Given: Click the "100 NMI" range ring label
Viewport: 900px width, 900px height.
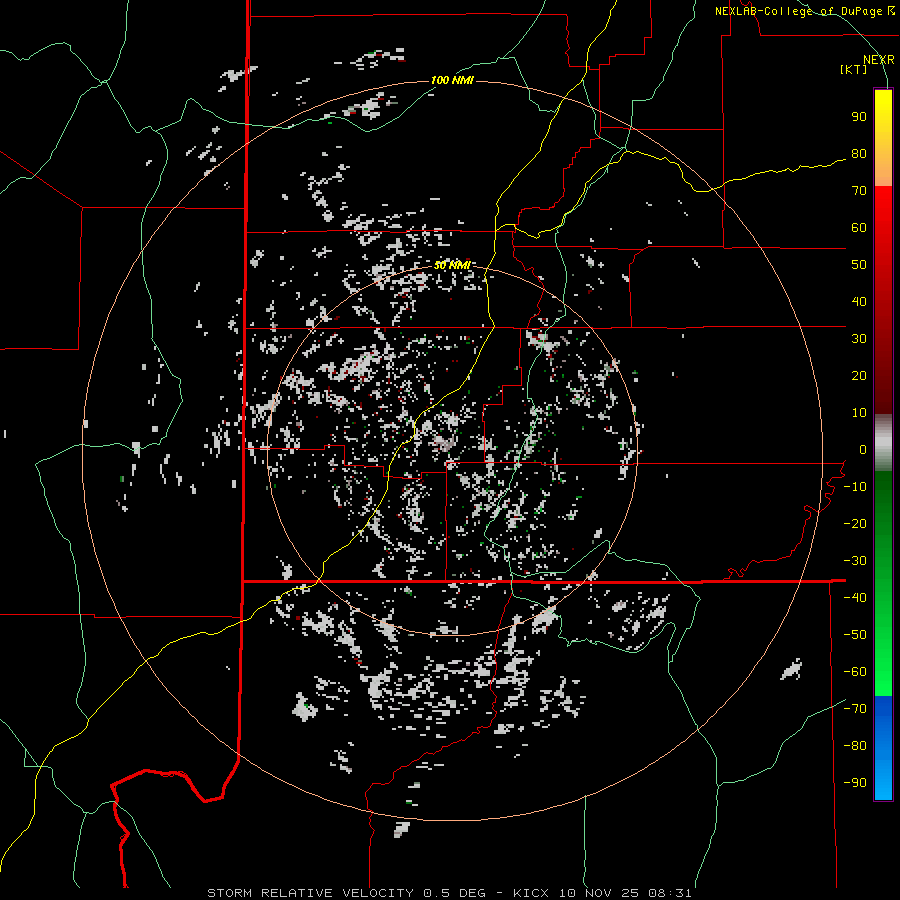Looking at the screenshot, I should tap(452, 80).
